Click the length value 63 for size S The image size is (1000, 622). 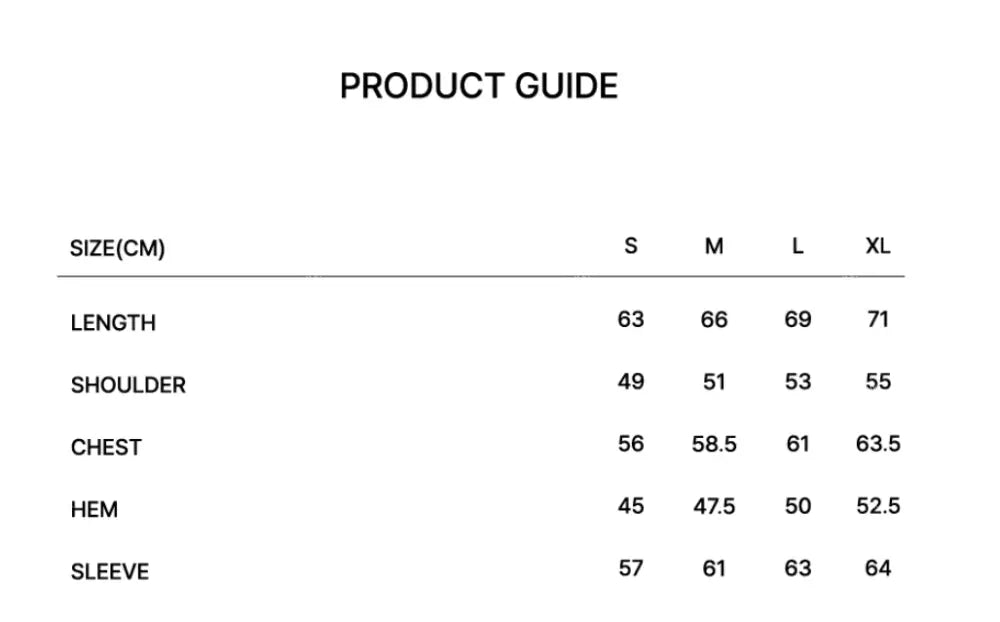[x=631, y=320]
